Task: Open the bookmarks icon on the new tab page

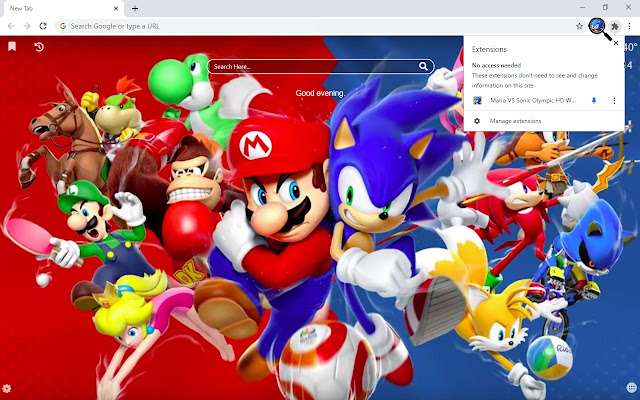Action: (12, 47)
